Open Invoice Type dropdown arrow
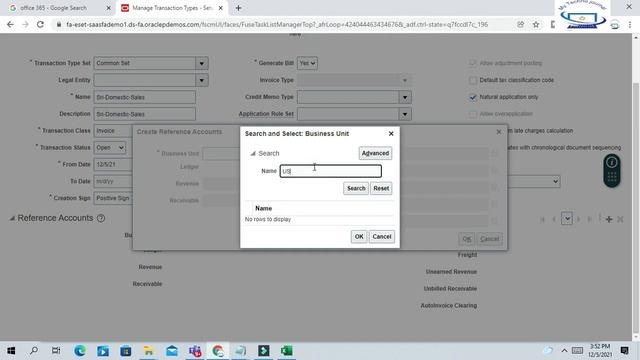The width and height of the screenshot is (640, 360). pos(405,80)
